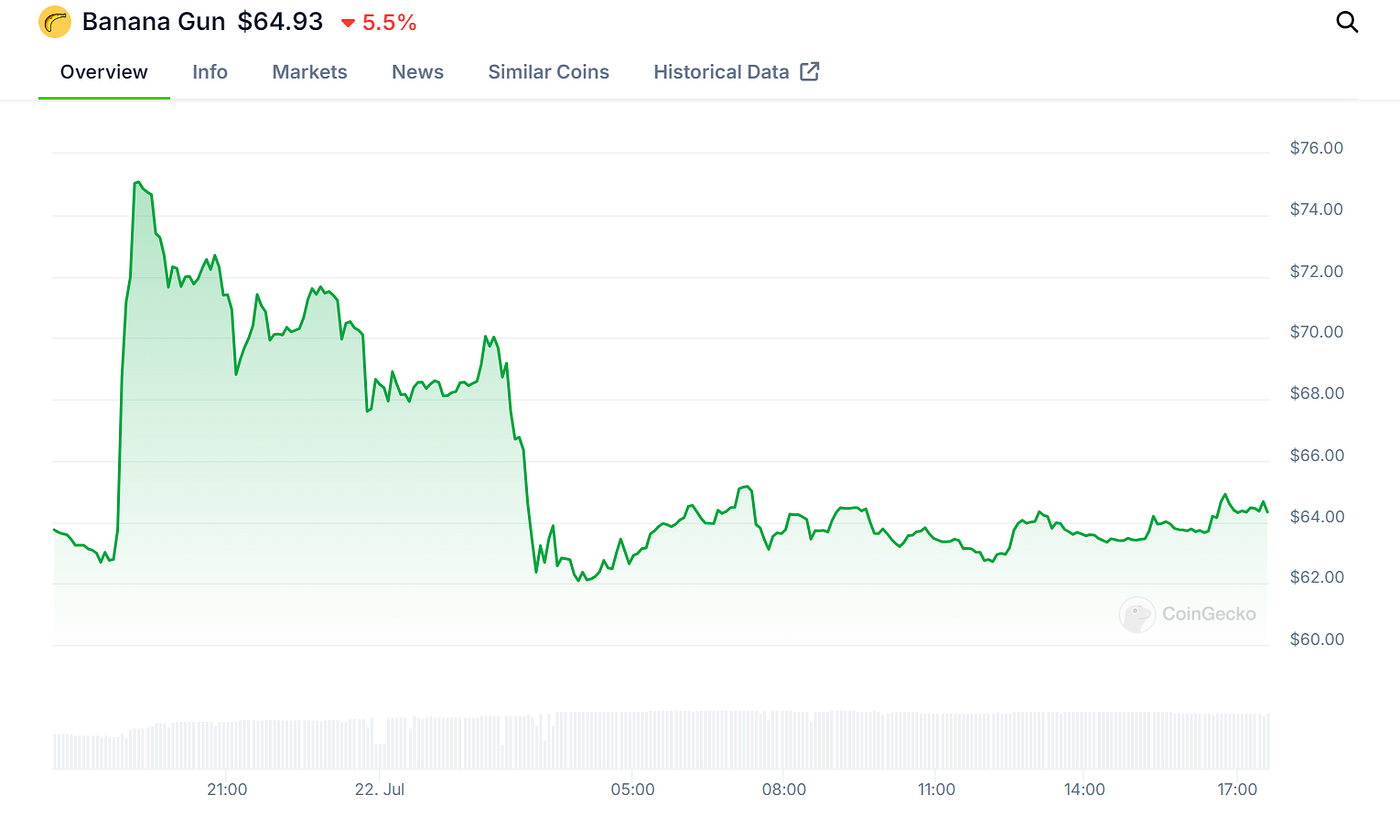Click the $62.00 y-axis label
Screen dimensions: 1400x826
[1317, 578]
